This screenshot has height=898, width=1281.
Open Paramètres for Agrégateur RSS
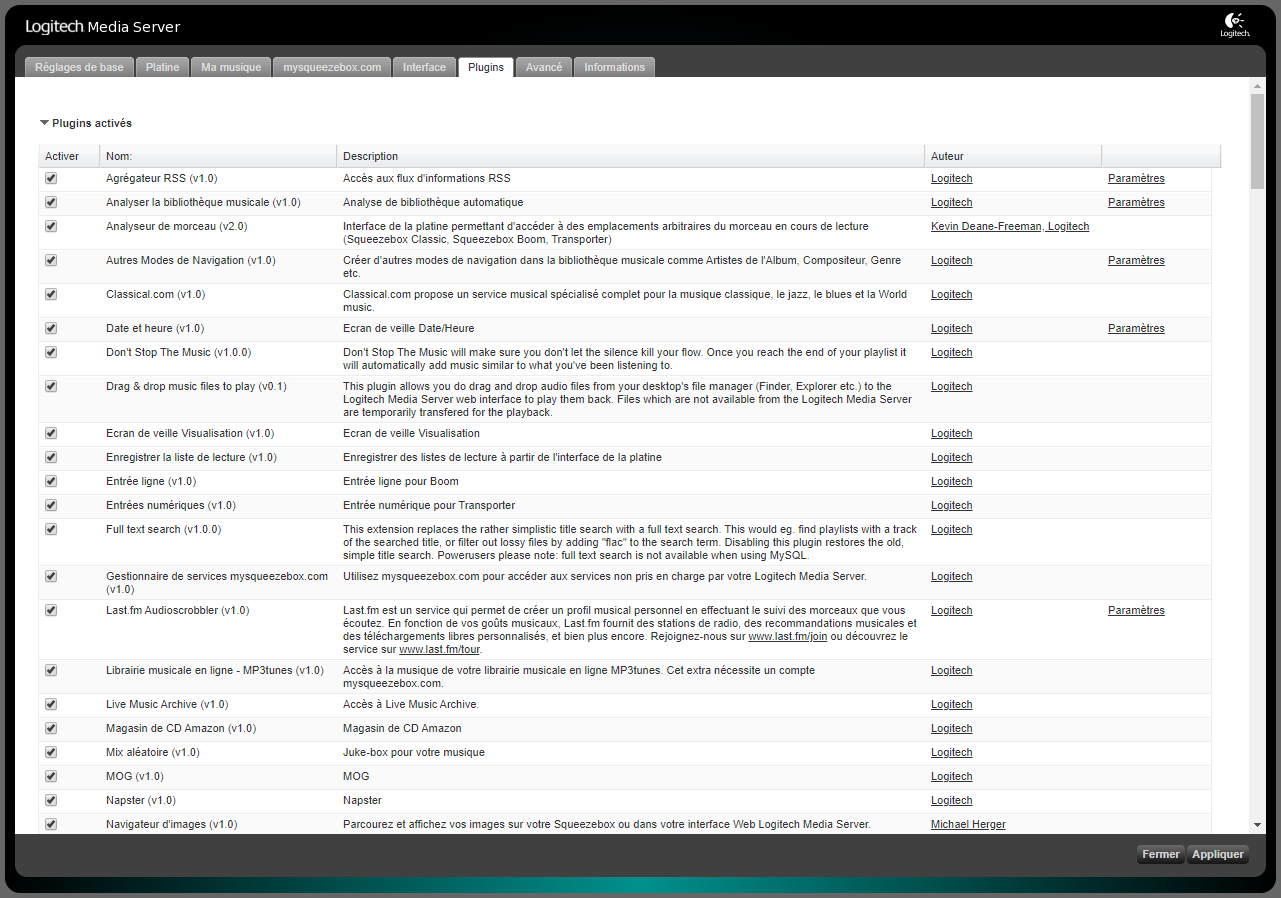[1136, 178]
